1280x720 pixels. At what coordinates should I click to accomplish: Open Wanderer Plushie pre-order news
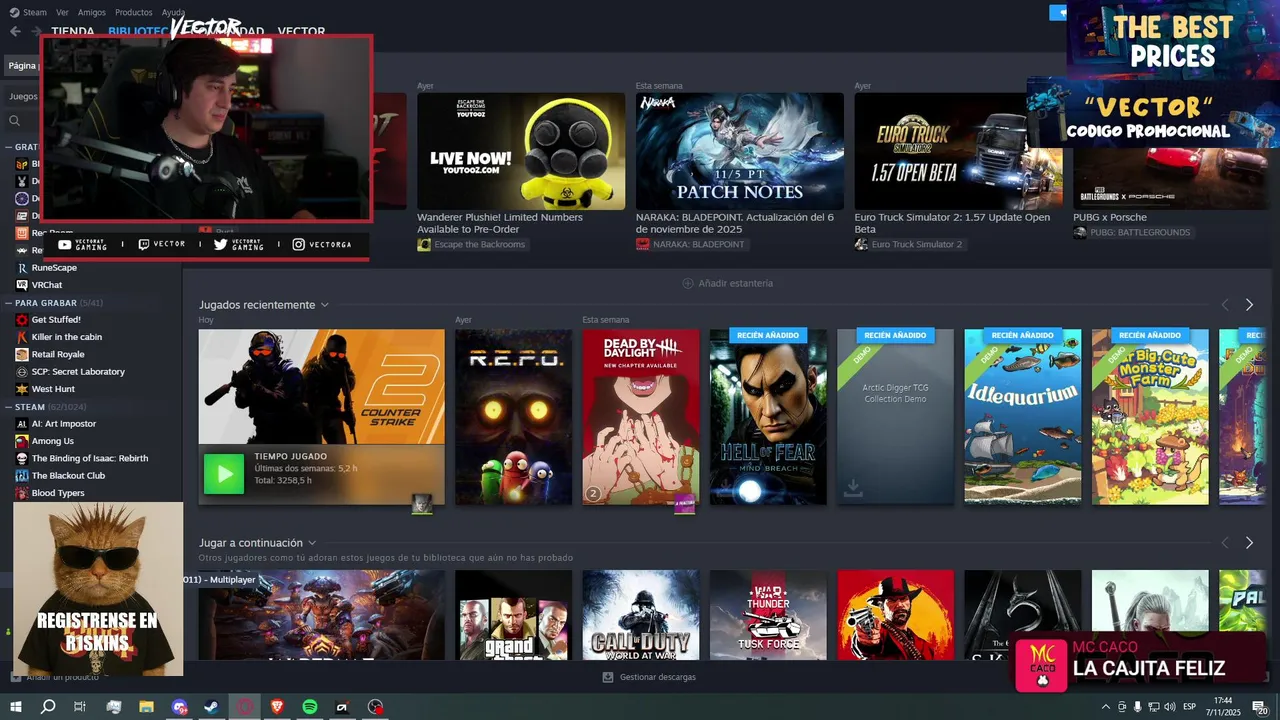click(x=500, y=223)
